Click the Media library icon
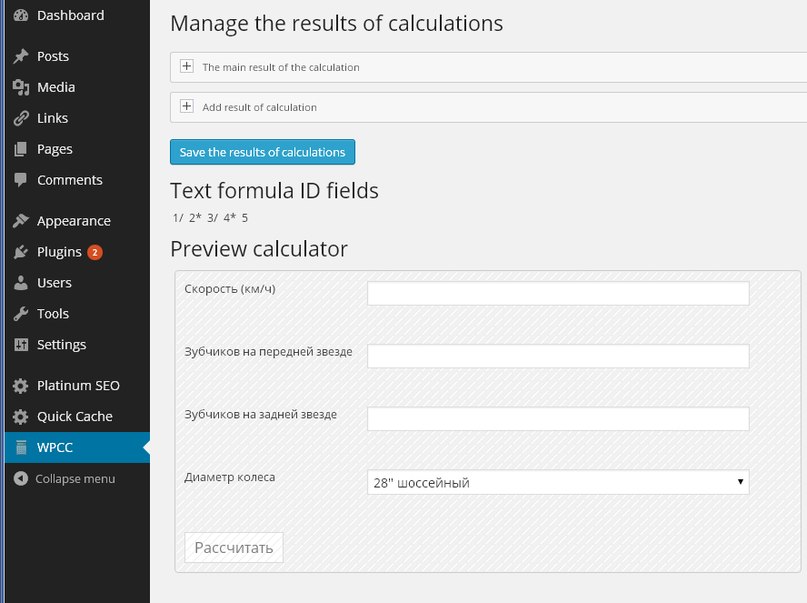 20,87
